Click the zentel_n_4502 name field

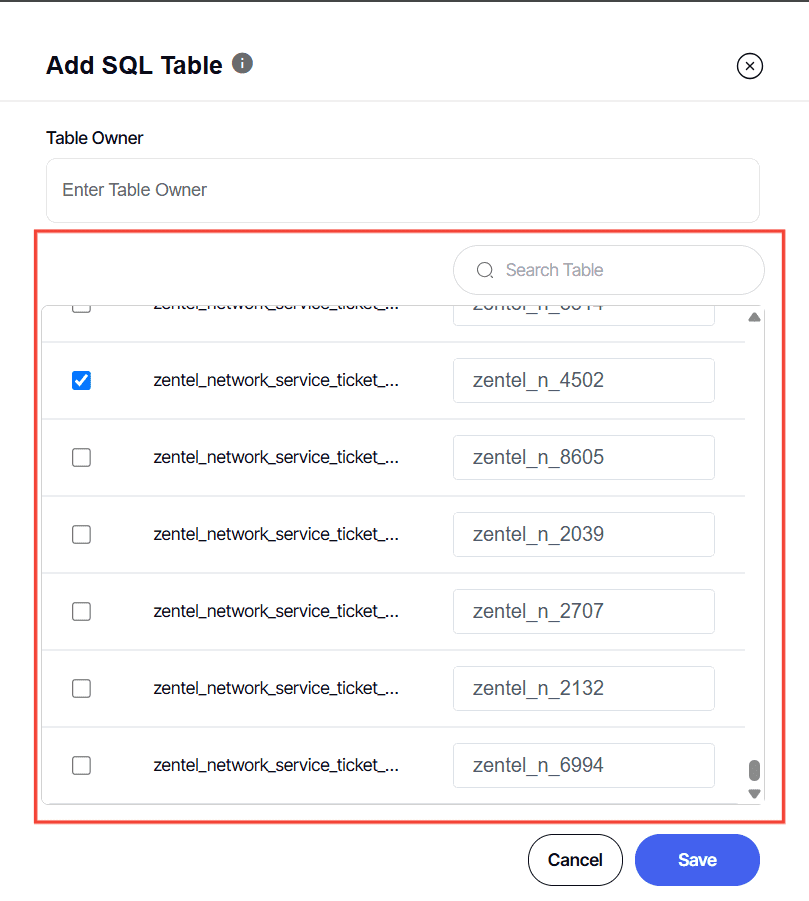pos(583,380)
